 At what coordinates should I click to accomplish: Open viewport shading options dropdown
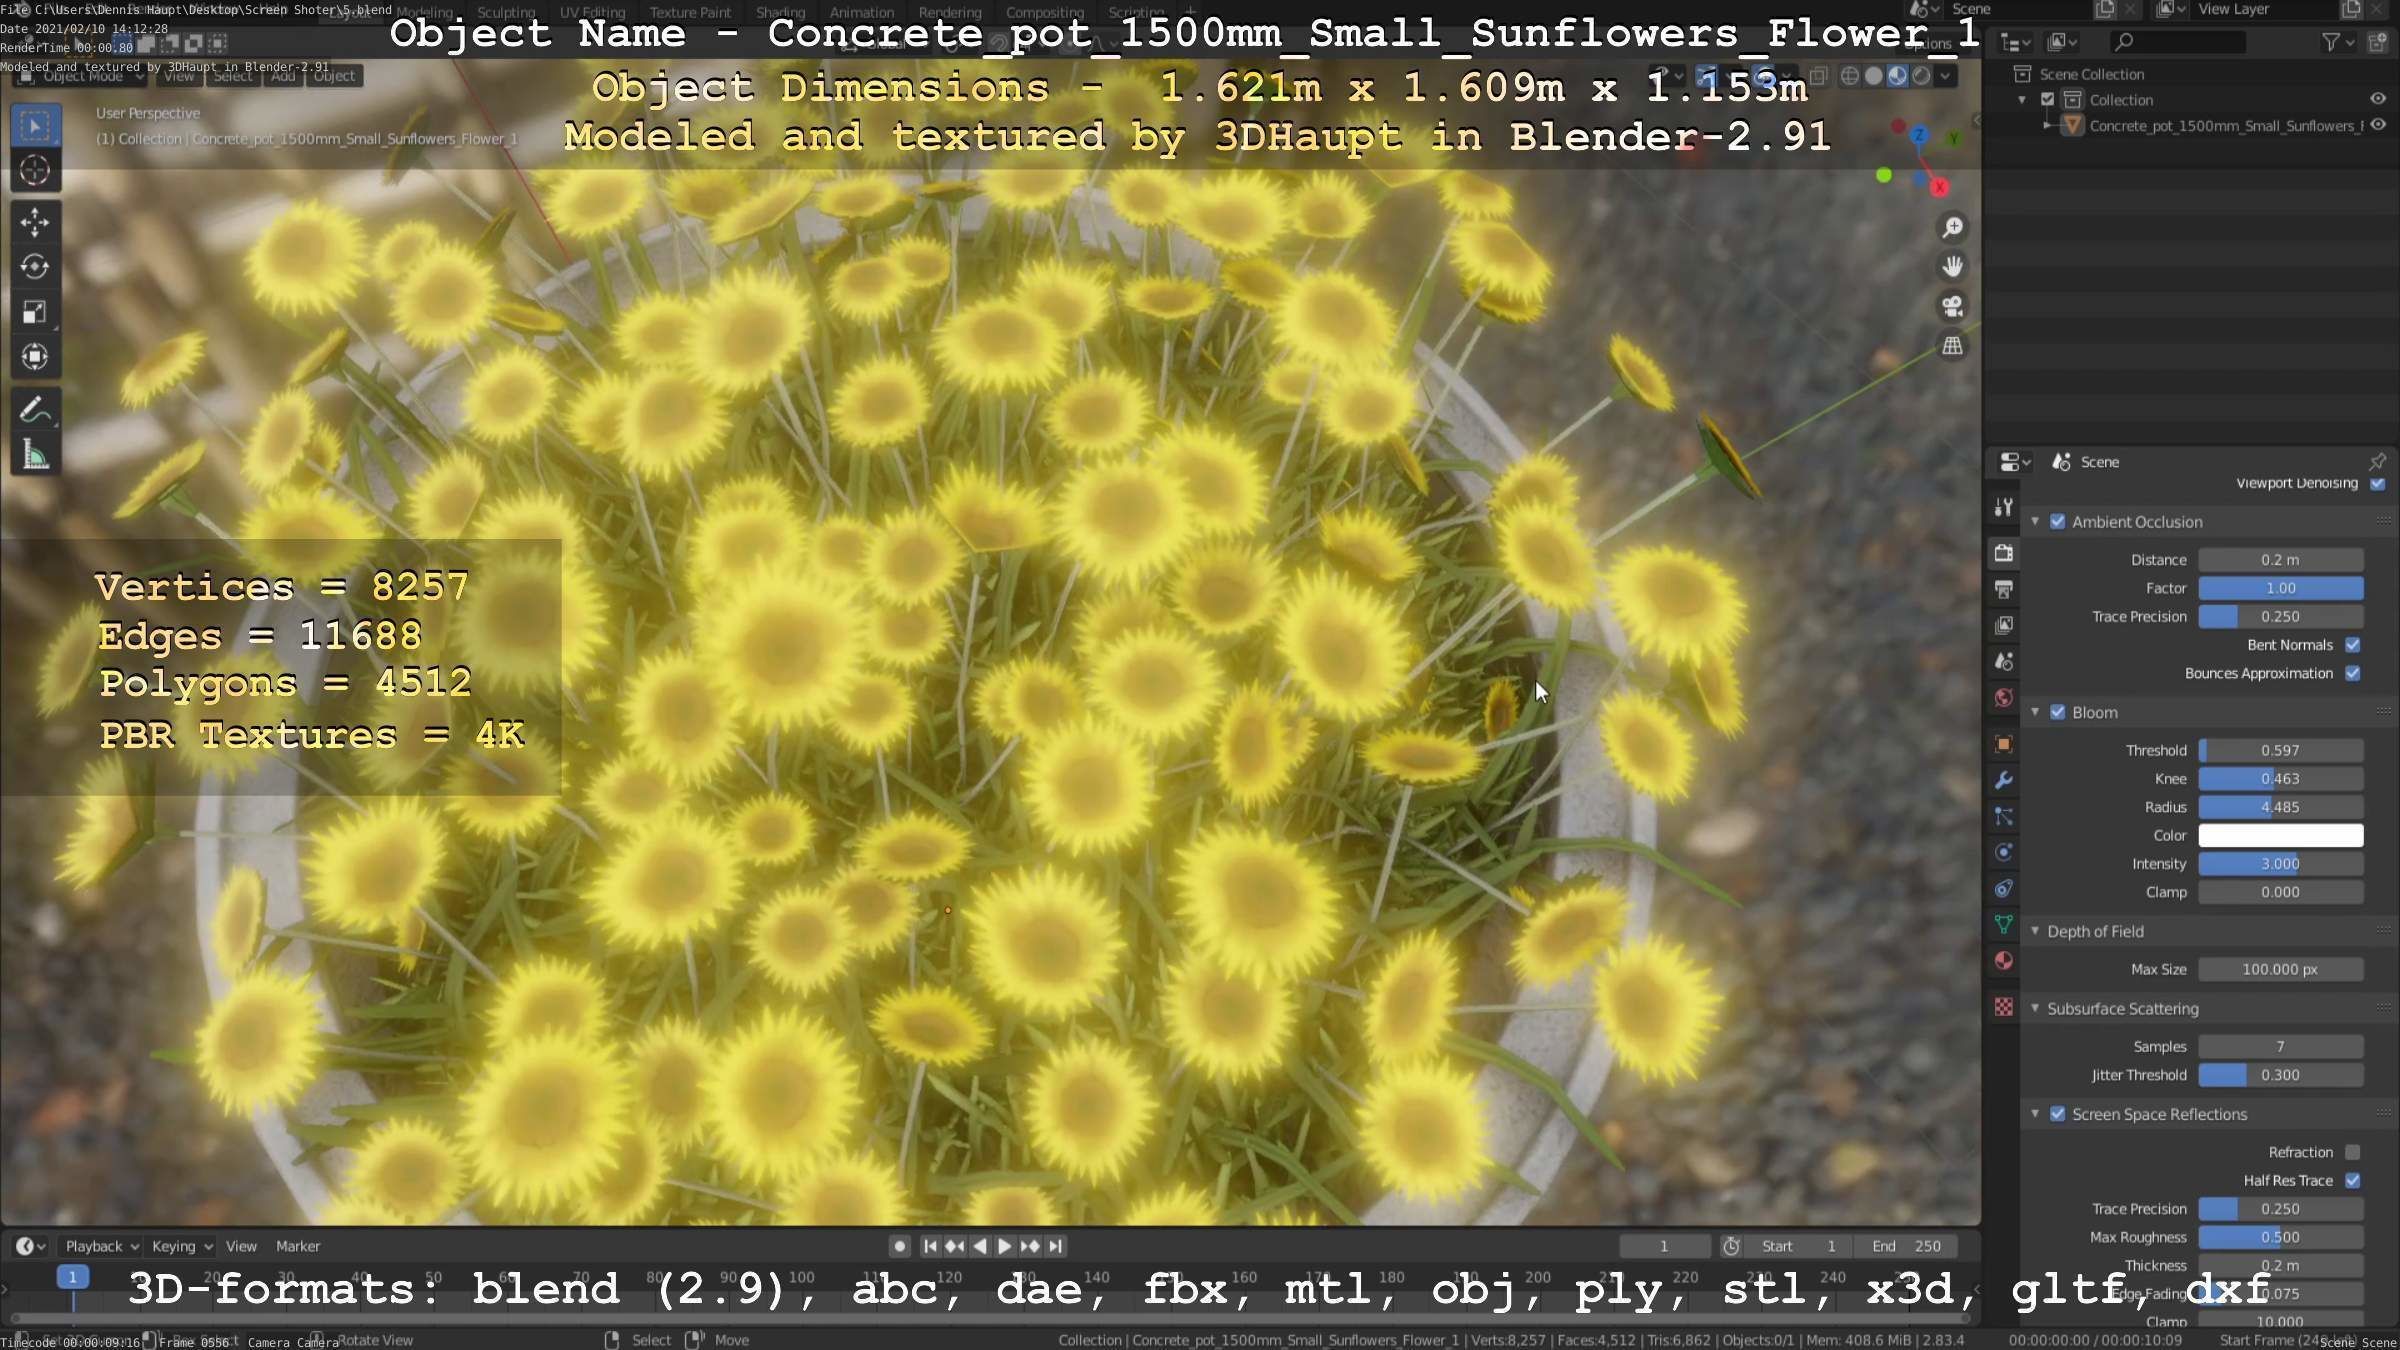(1945, 76)
